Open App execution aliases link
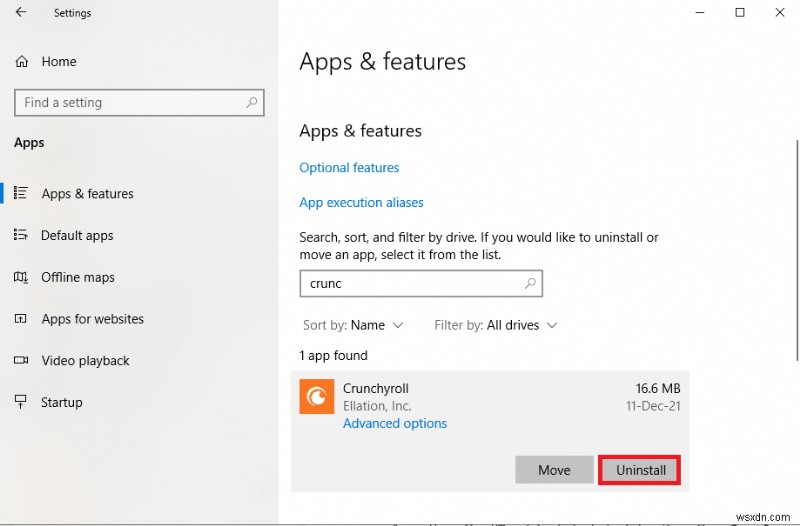Image resolution: width=800 pixels, height=526 pixels. tap(361, 203)
